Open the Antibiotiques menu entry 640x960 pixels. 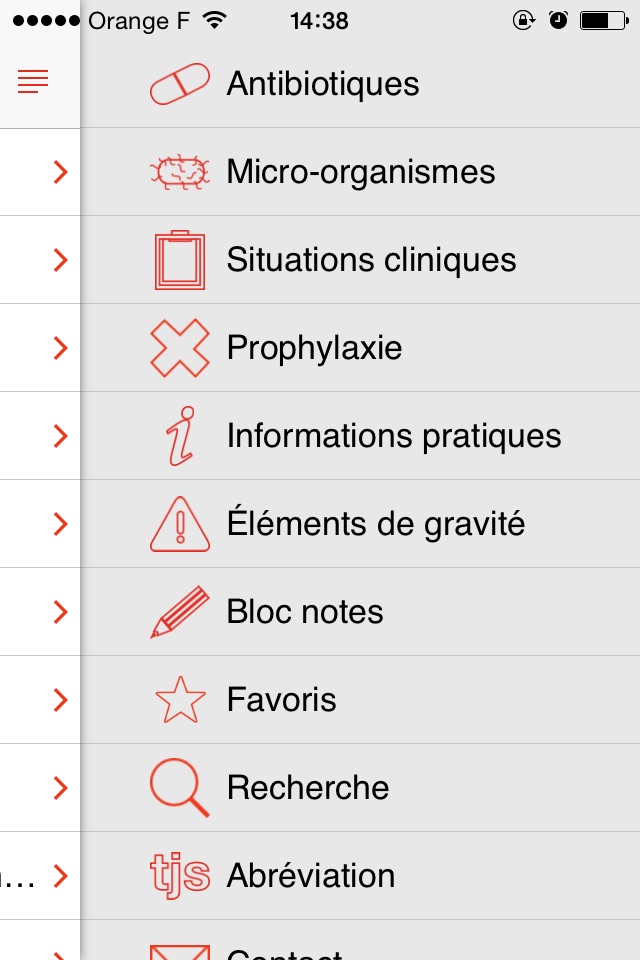pyautogui.click(x=323, y=84)
